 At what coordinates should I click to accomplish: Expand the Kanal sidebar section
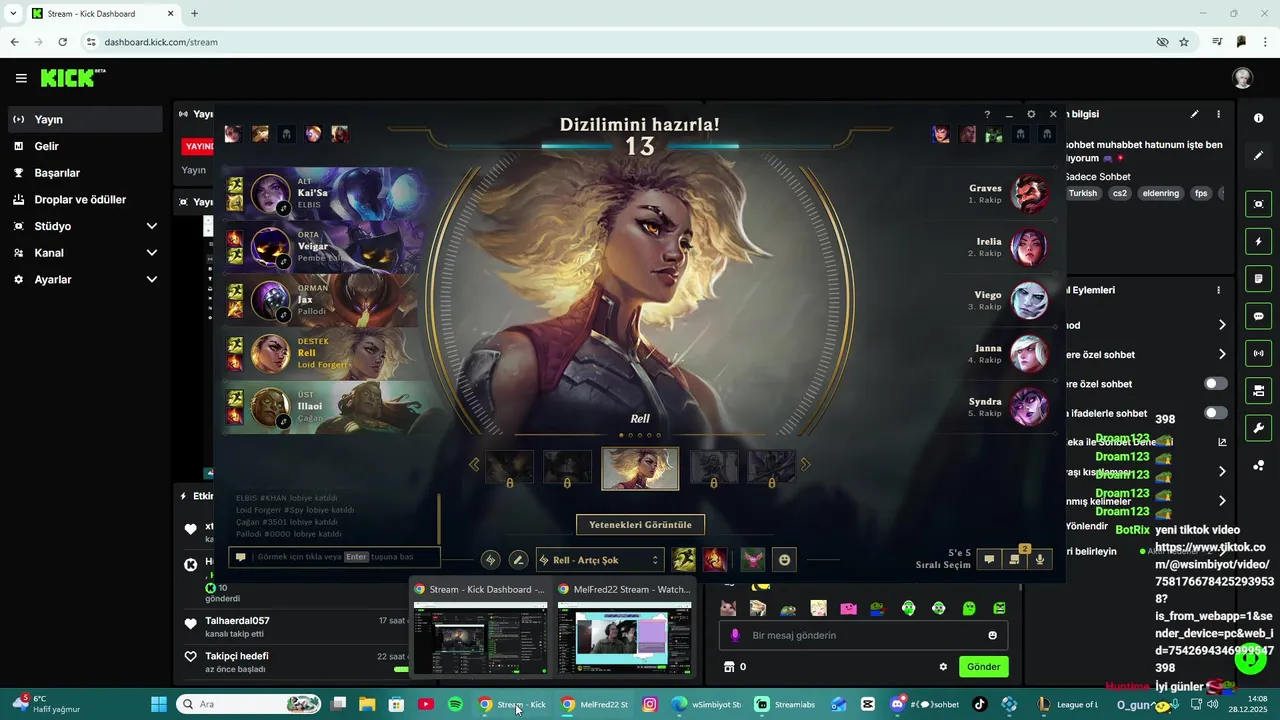pyautogui.click(x=85, y=253)
